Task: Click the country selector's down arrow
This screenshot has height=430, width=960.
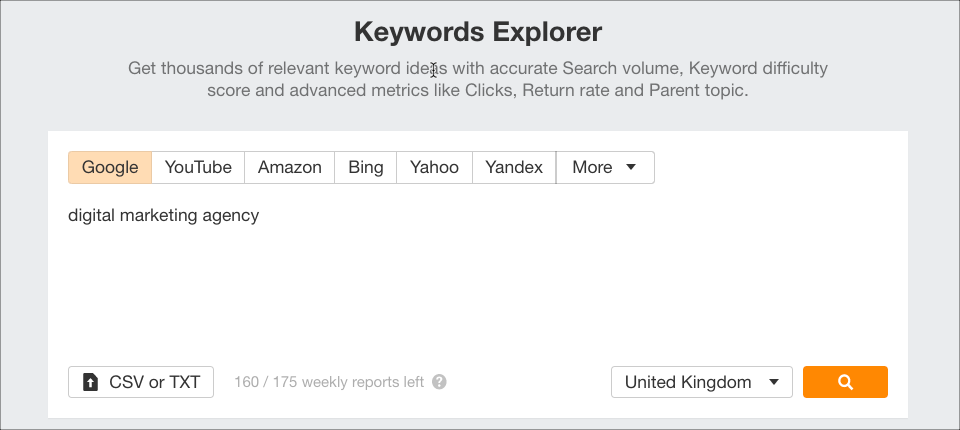Action: point(774,382)
